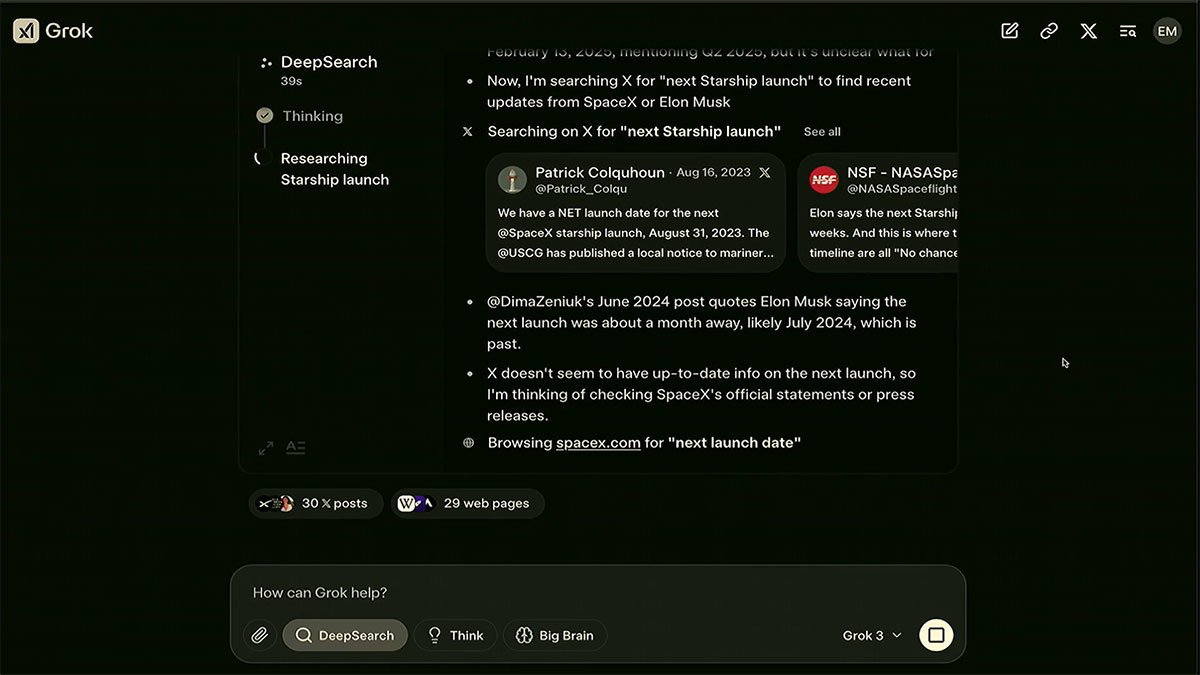Open the spacex.com link
The width and height of the screenshot is (1200, 675).
(x=598, y=442)
